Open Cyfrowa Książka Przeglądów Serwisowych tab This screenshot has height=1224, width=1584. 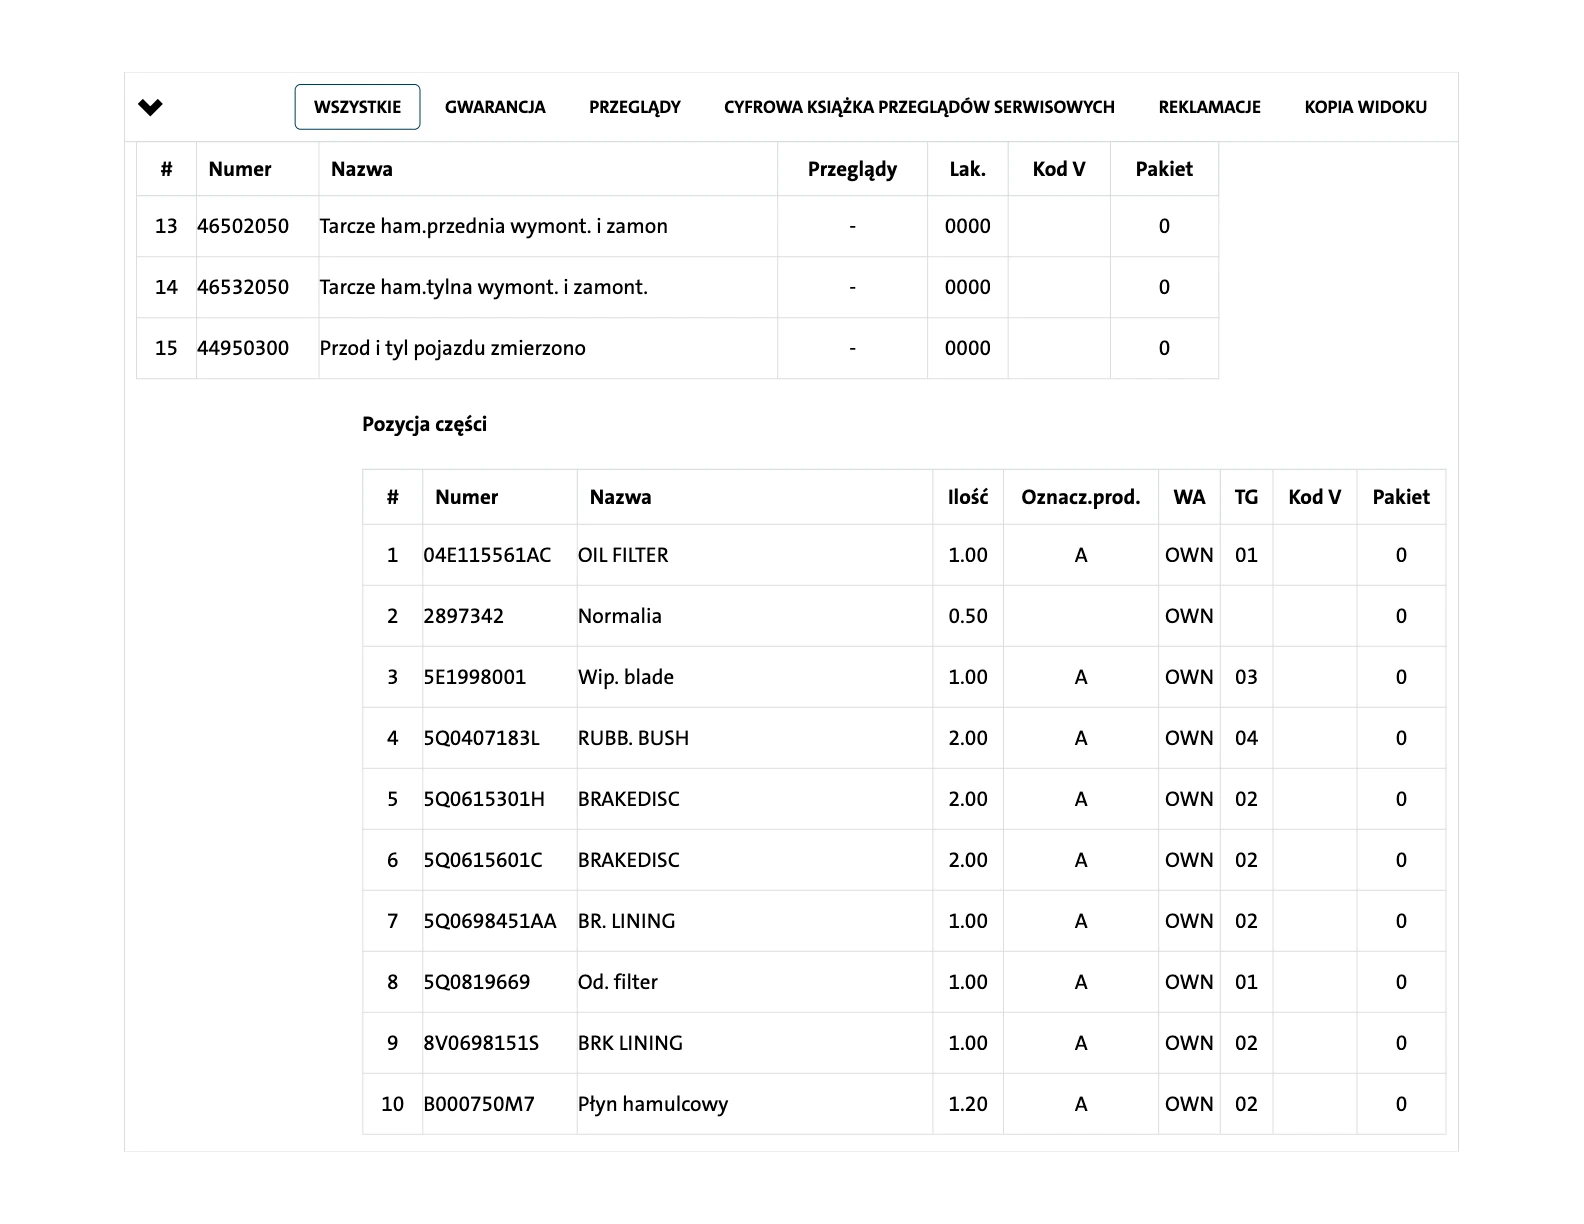[919, 107]
